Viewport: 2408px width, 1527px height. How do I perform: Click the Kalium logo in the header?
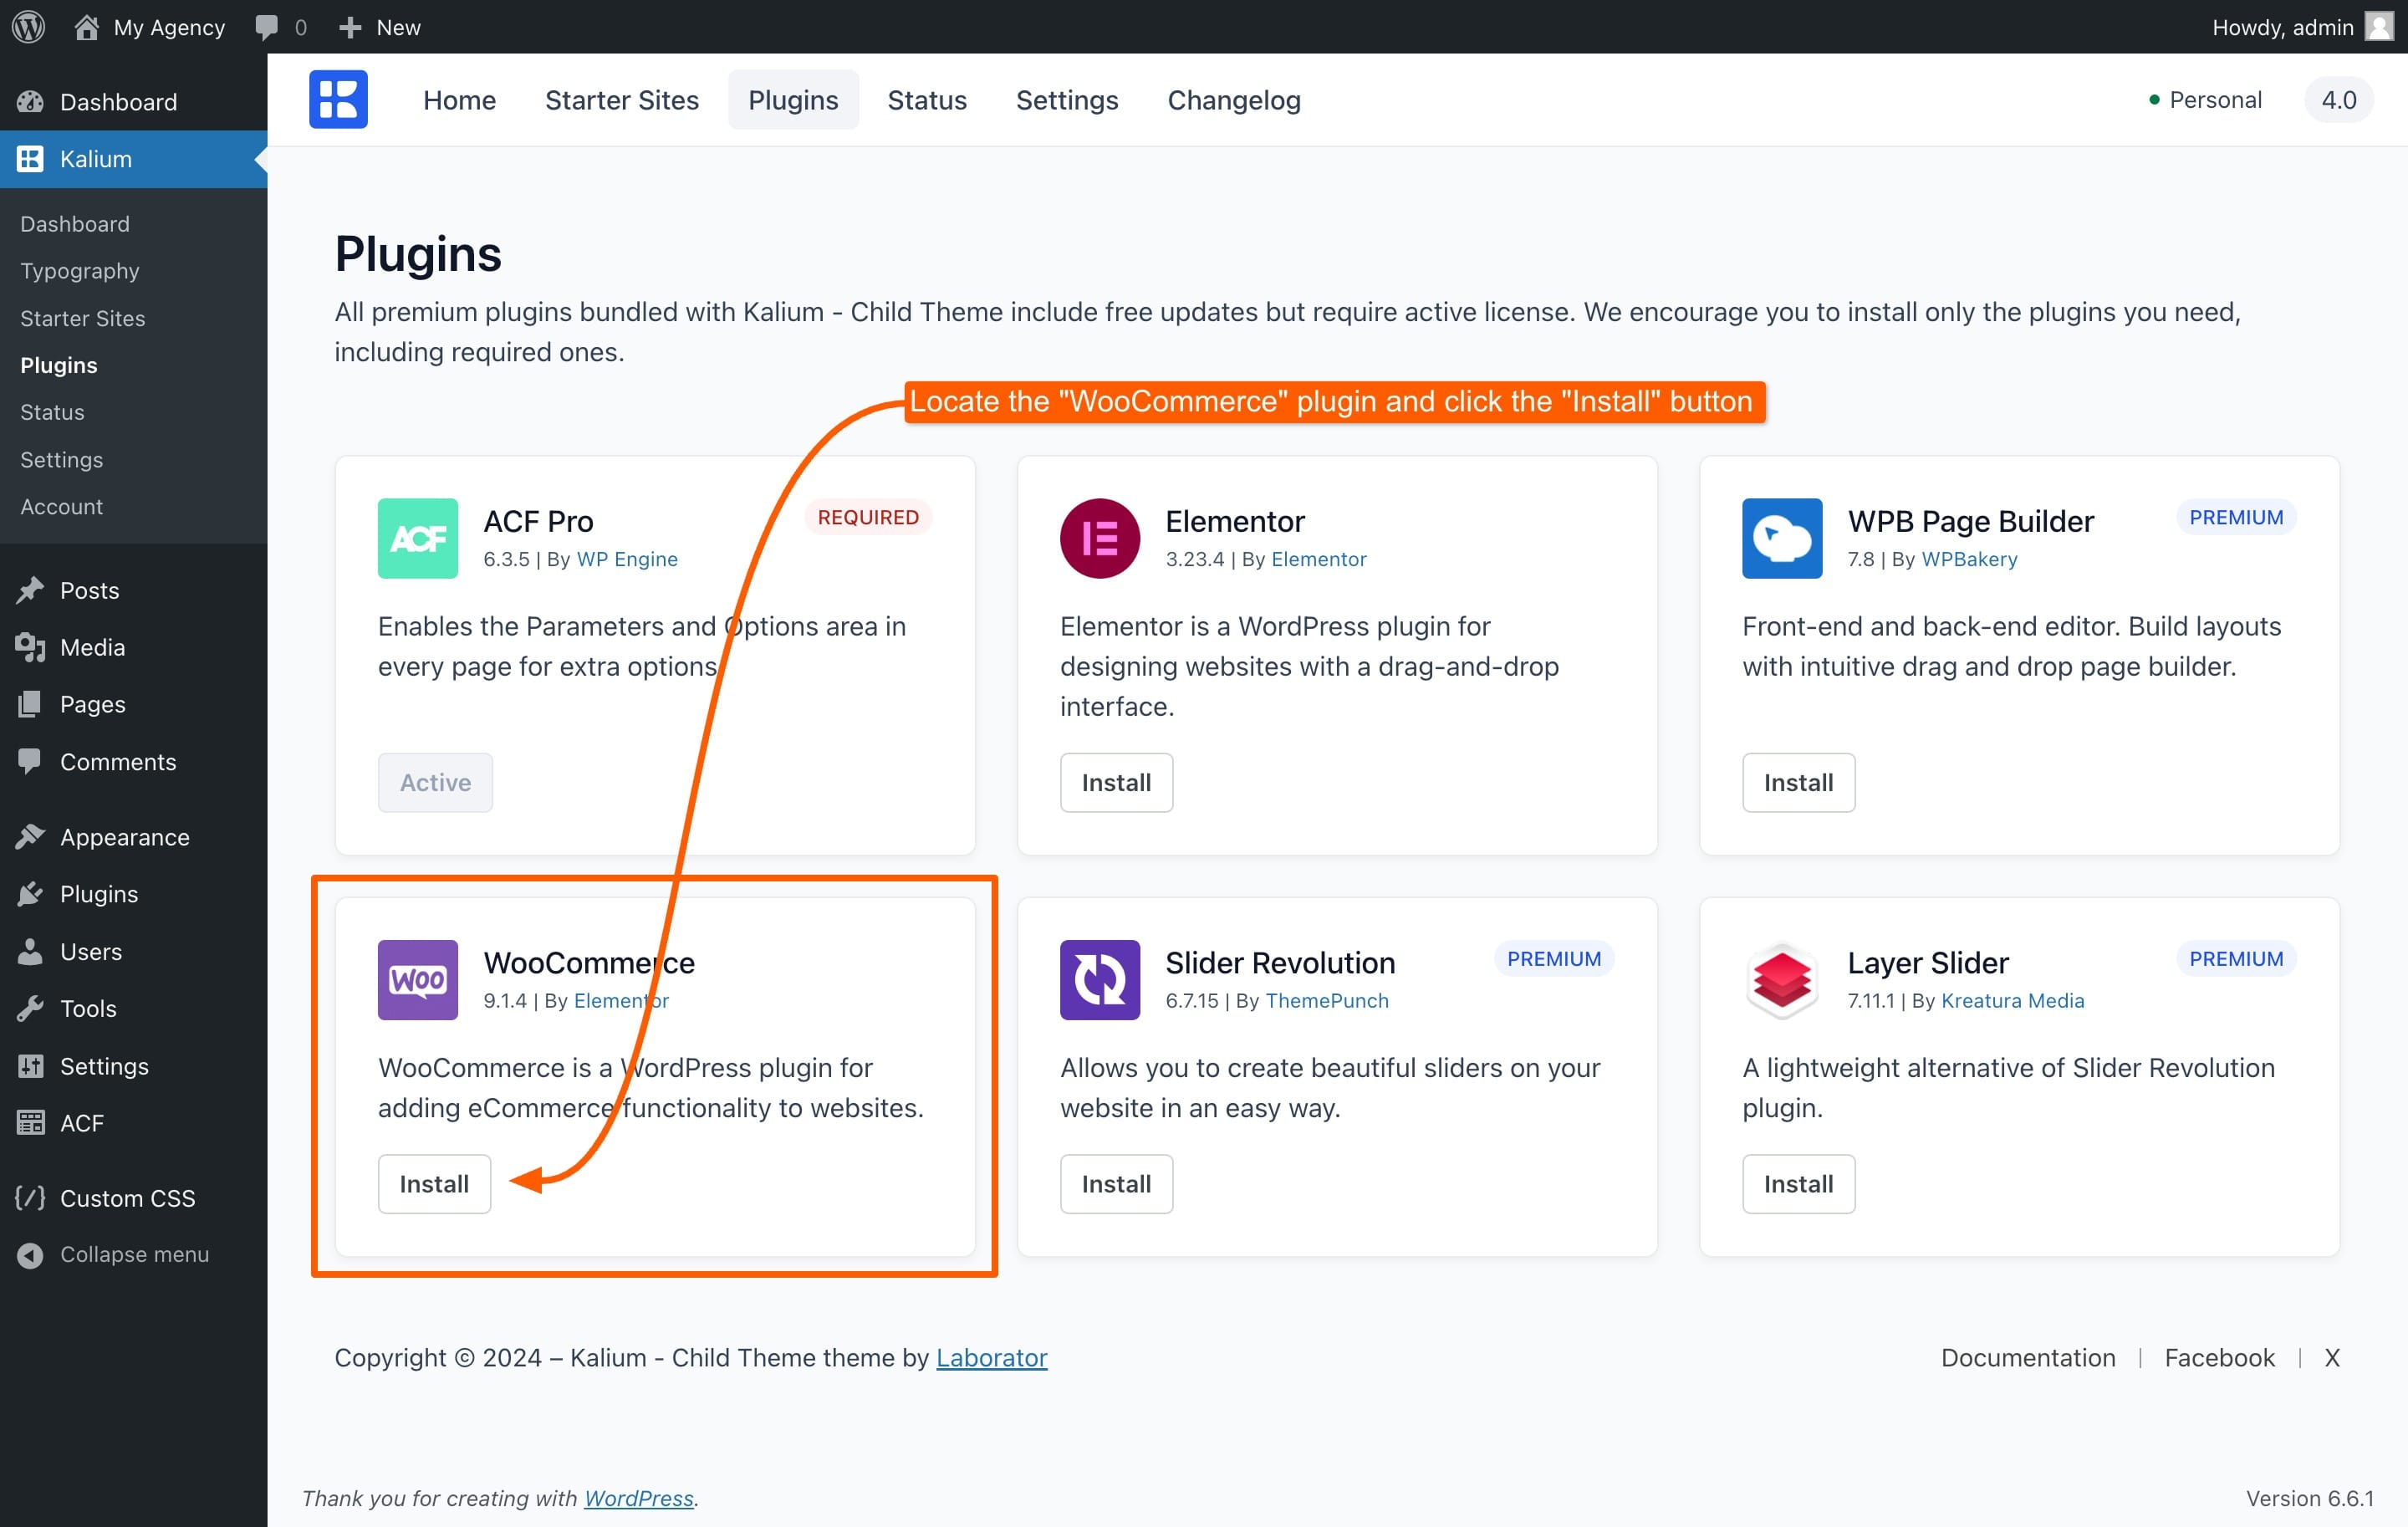tap(338, 99)
